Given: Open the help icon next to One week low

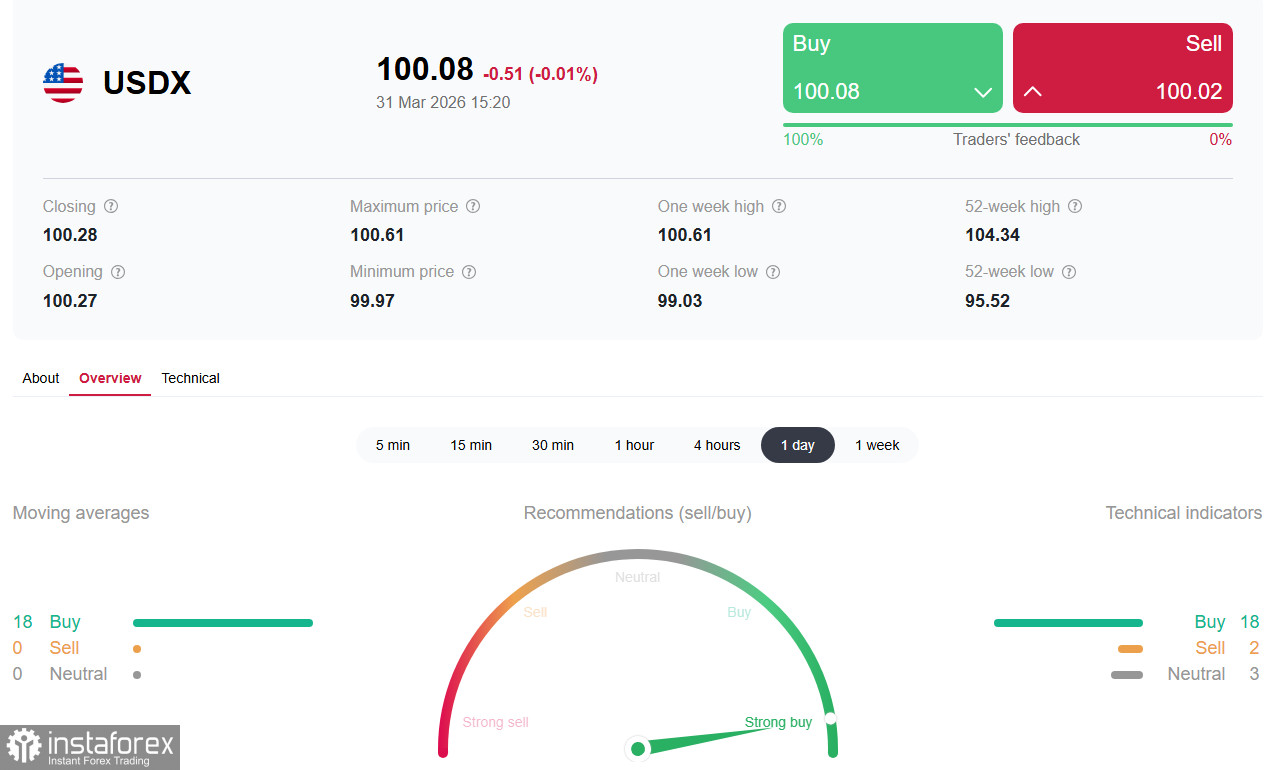Looking at the screenshot, I should (773, 271).
